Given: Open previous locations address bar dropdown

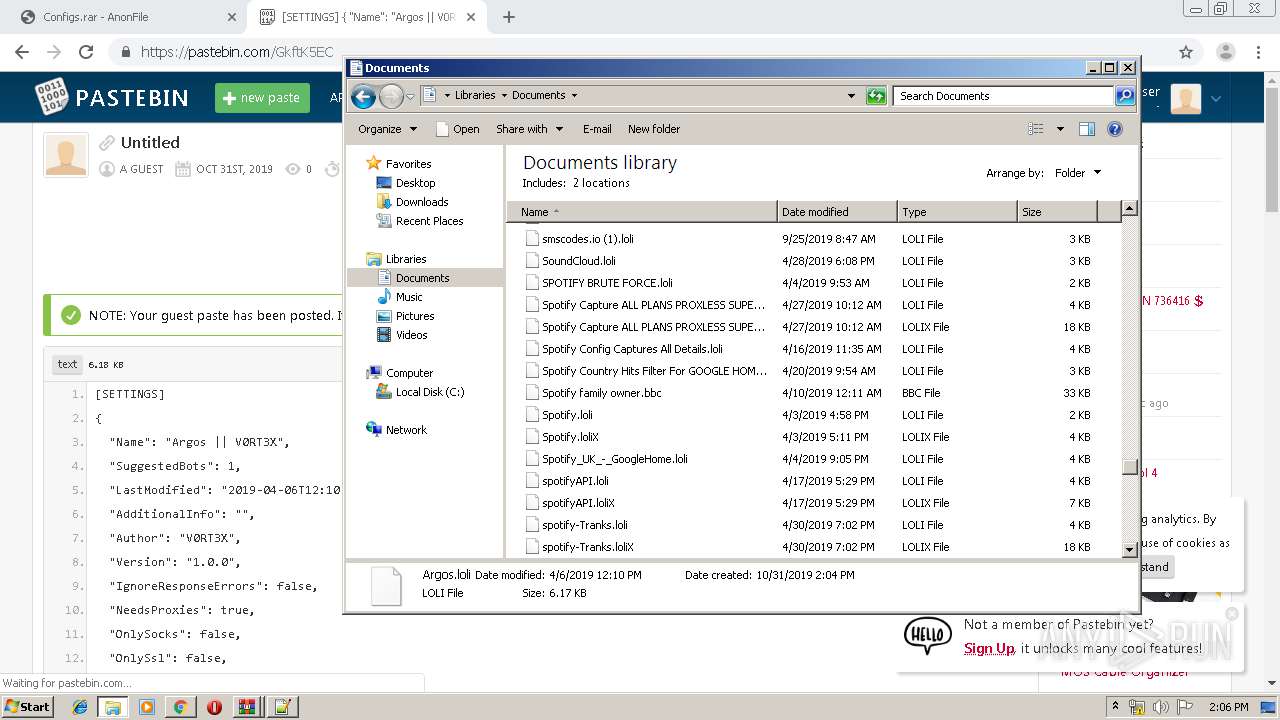Looking at the screenshot, I should (x=851, y=96).
